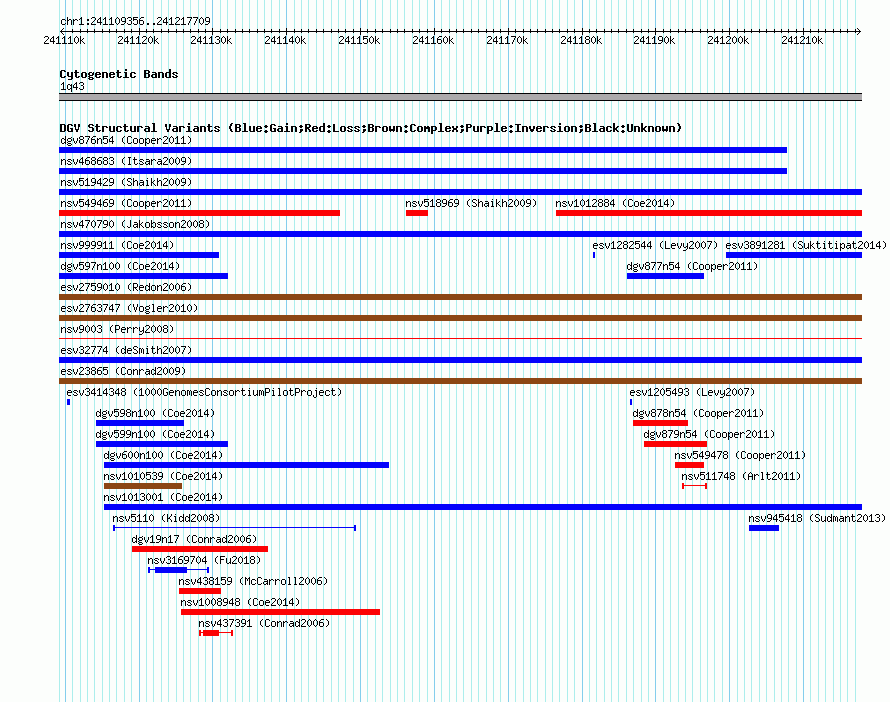Click the 241140k ruler tick label
Screen dimensions: 890x702
pos(286,40)
